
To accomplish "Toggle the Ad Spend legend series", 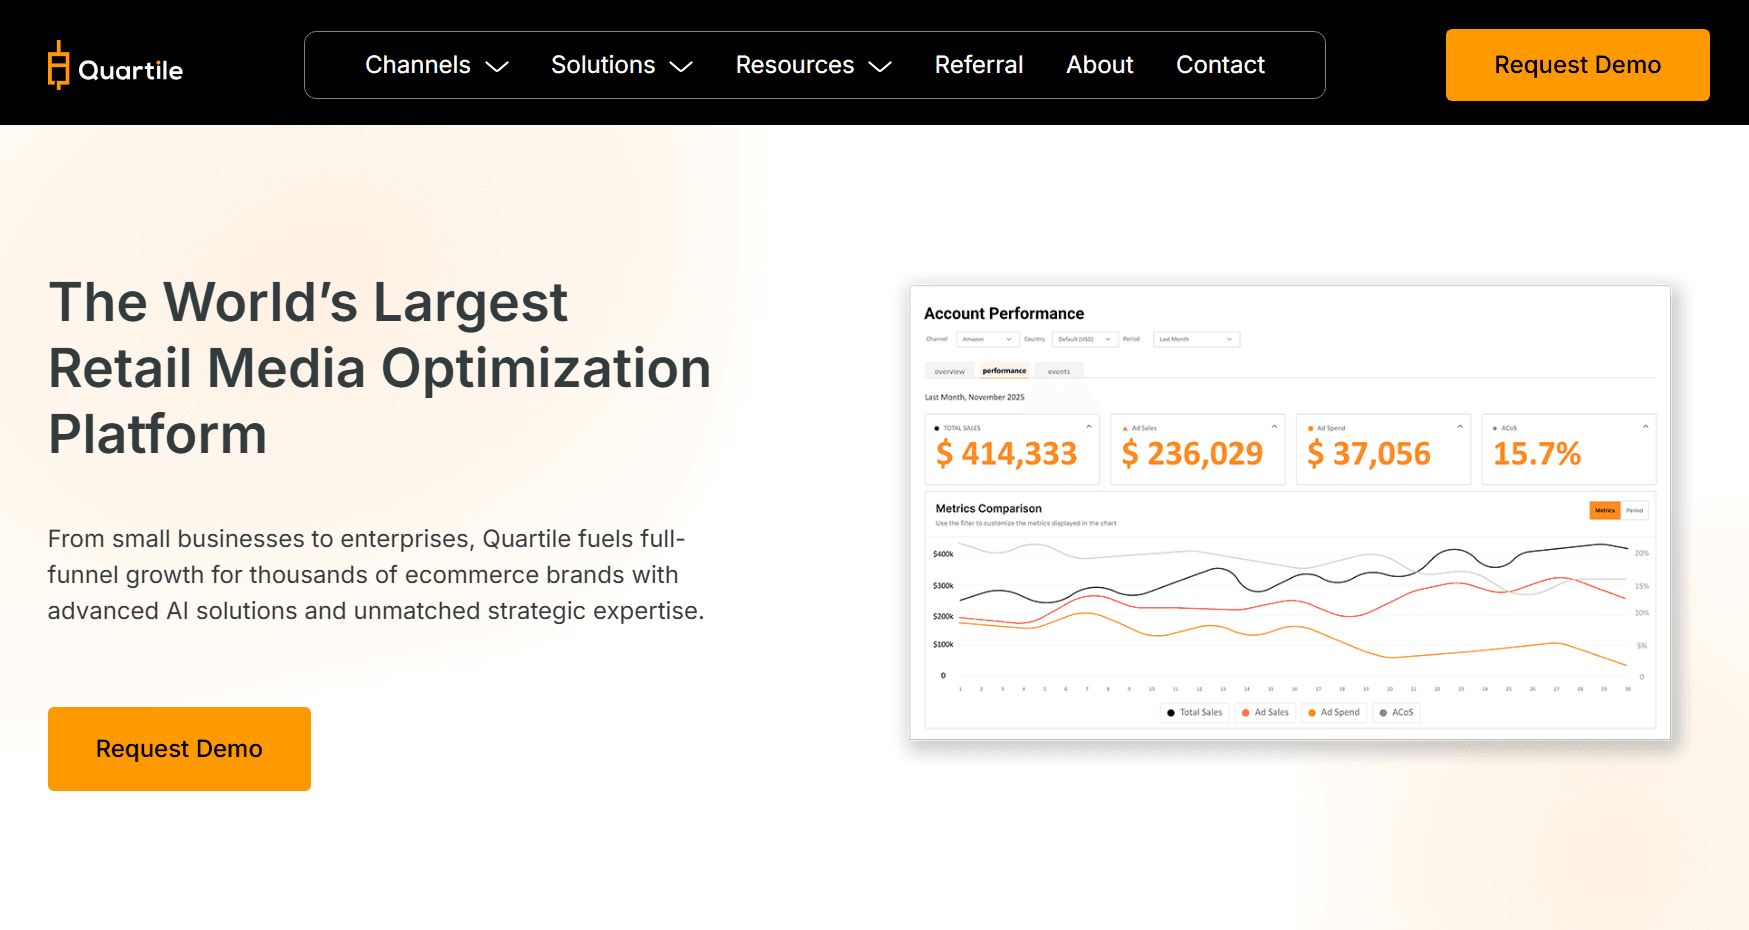I will [1335, 713].
